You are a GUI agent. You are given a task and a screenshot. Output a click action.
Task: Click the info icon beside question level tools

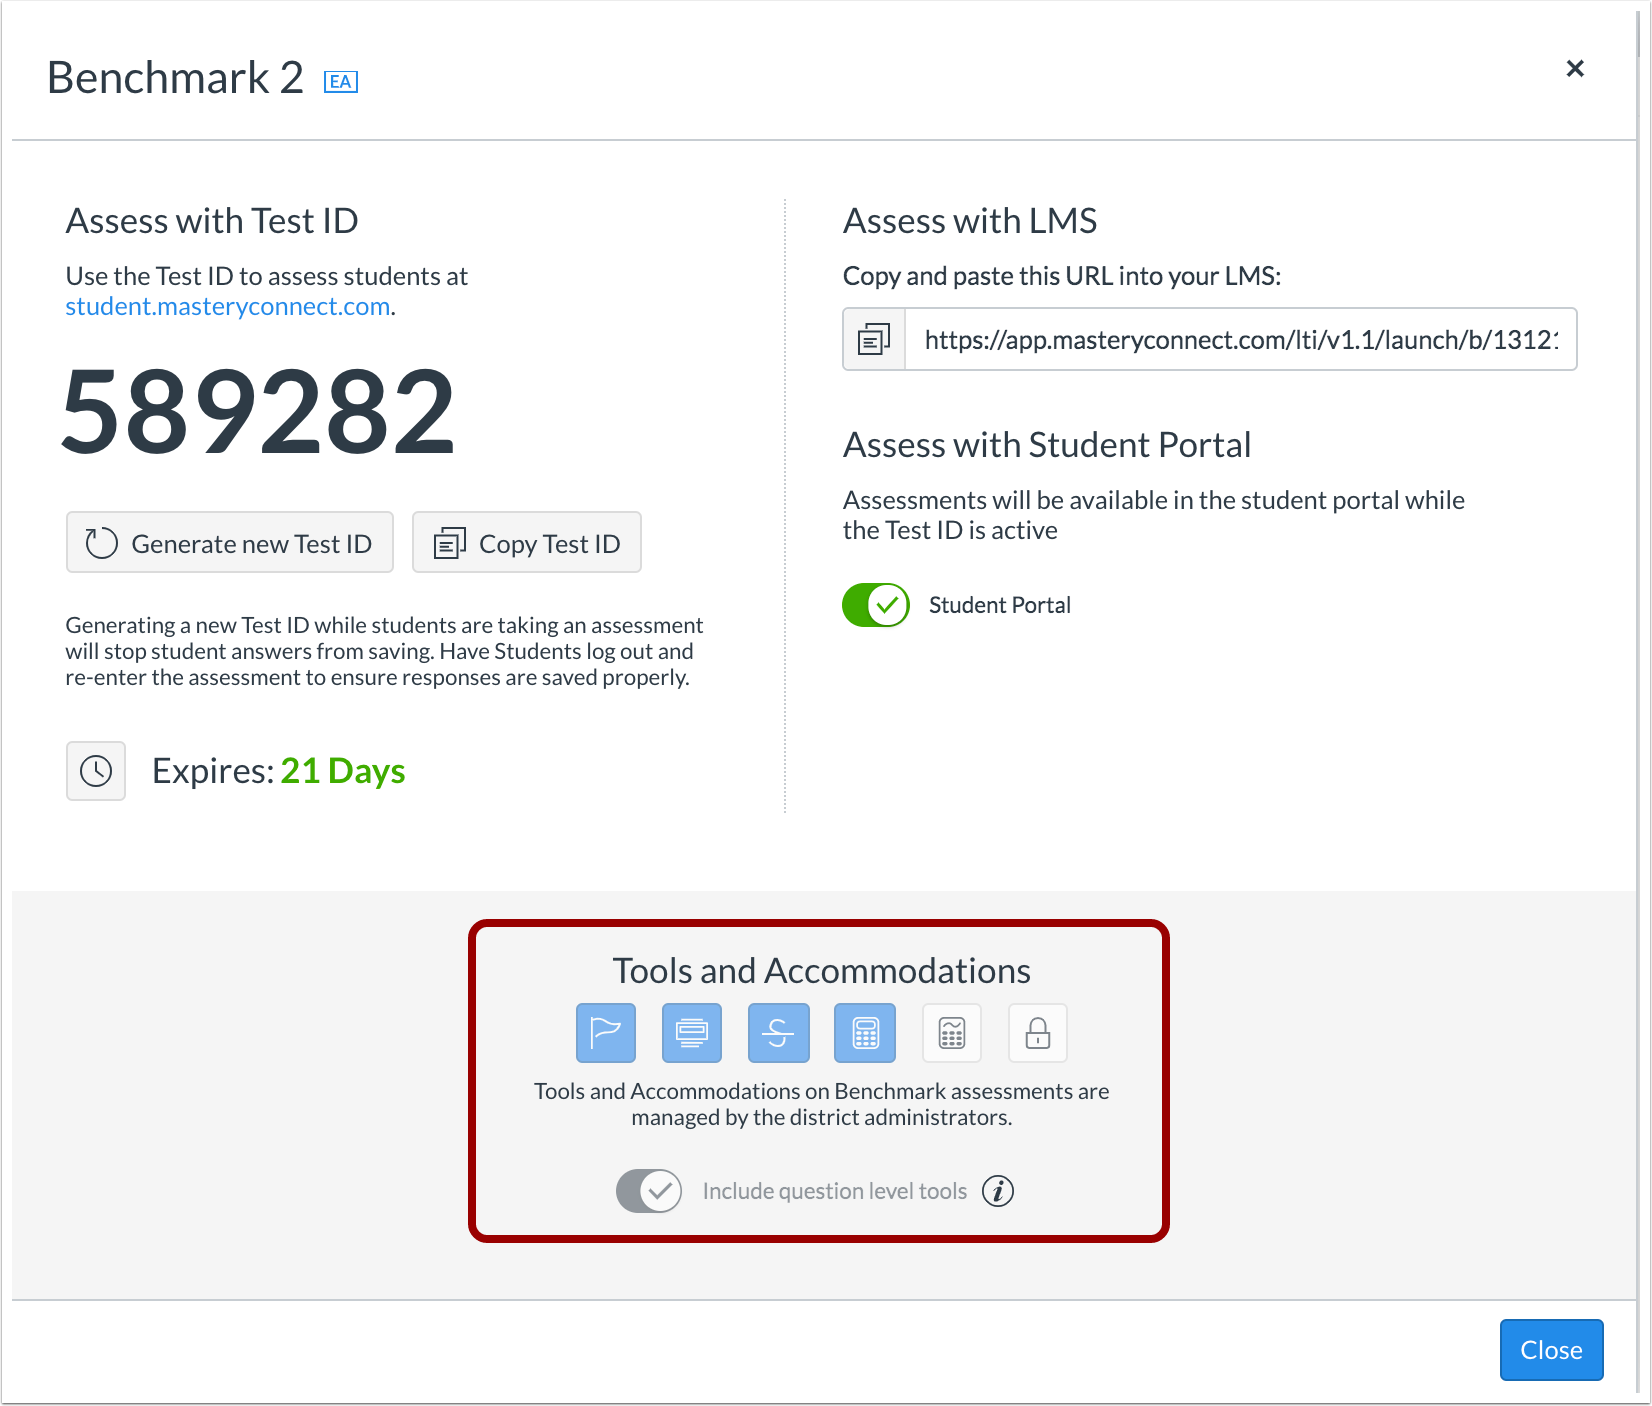(x=998, y=1191)
